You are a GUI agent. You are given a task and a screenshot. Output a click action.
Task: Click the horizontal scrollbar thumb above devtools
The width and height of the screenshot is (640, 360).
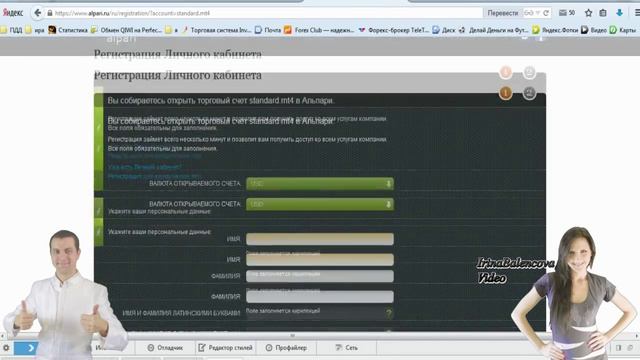point(292,336)
